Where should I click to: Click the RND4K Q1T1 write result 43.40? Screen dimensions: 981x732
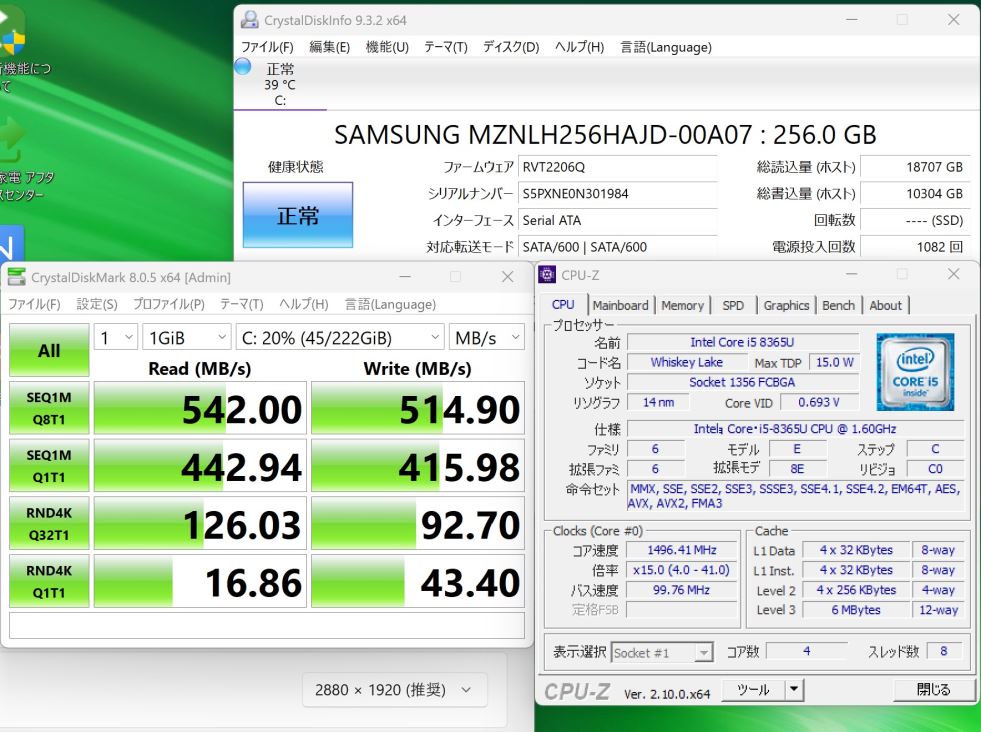tap(418, 581)
